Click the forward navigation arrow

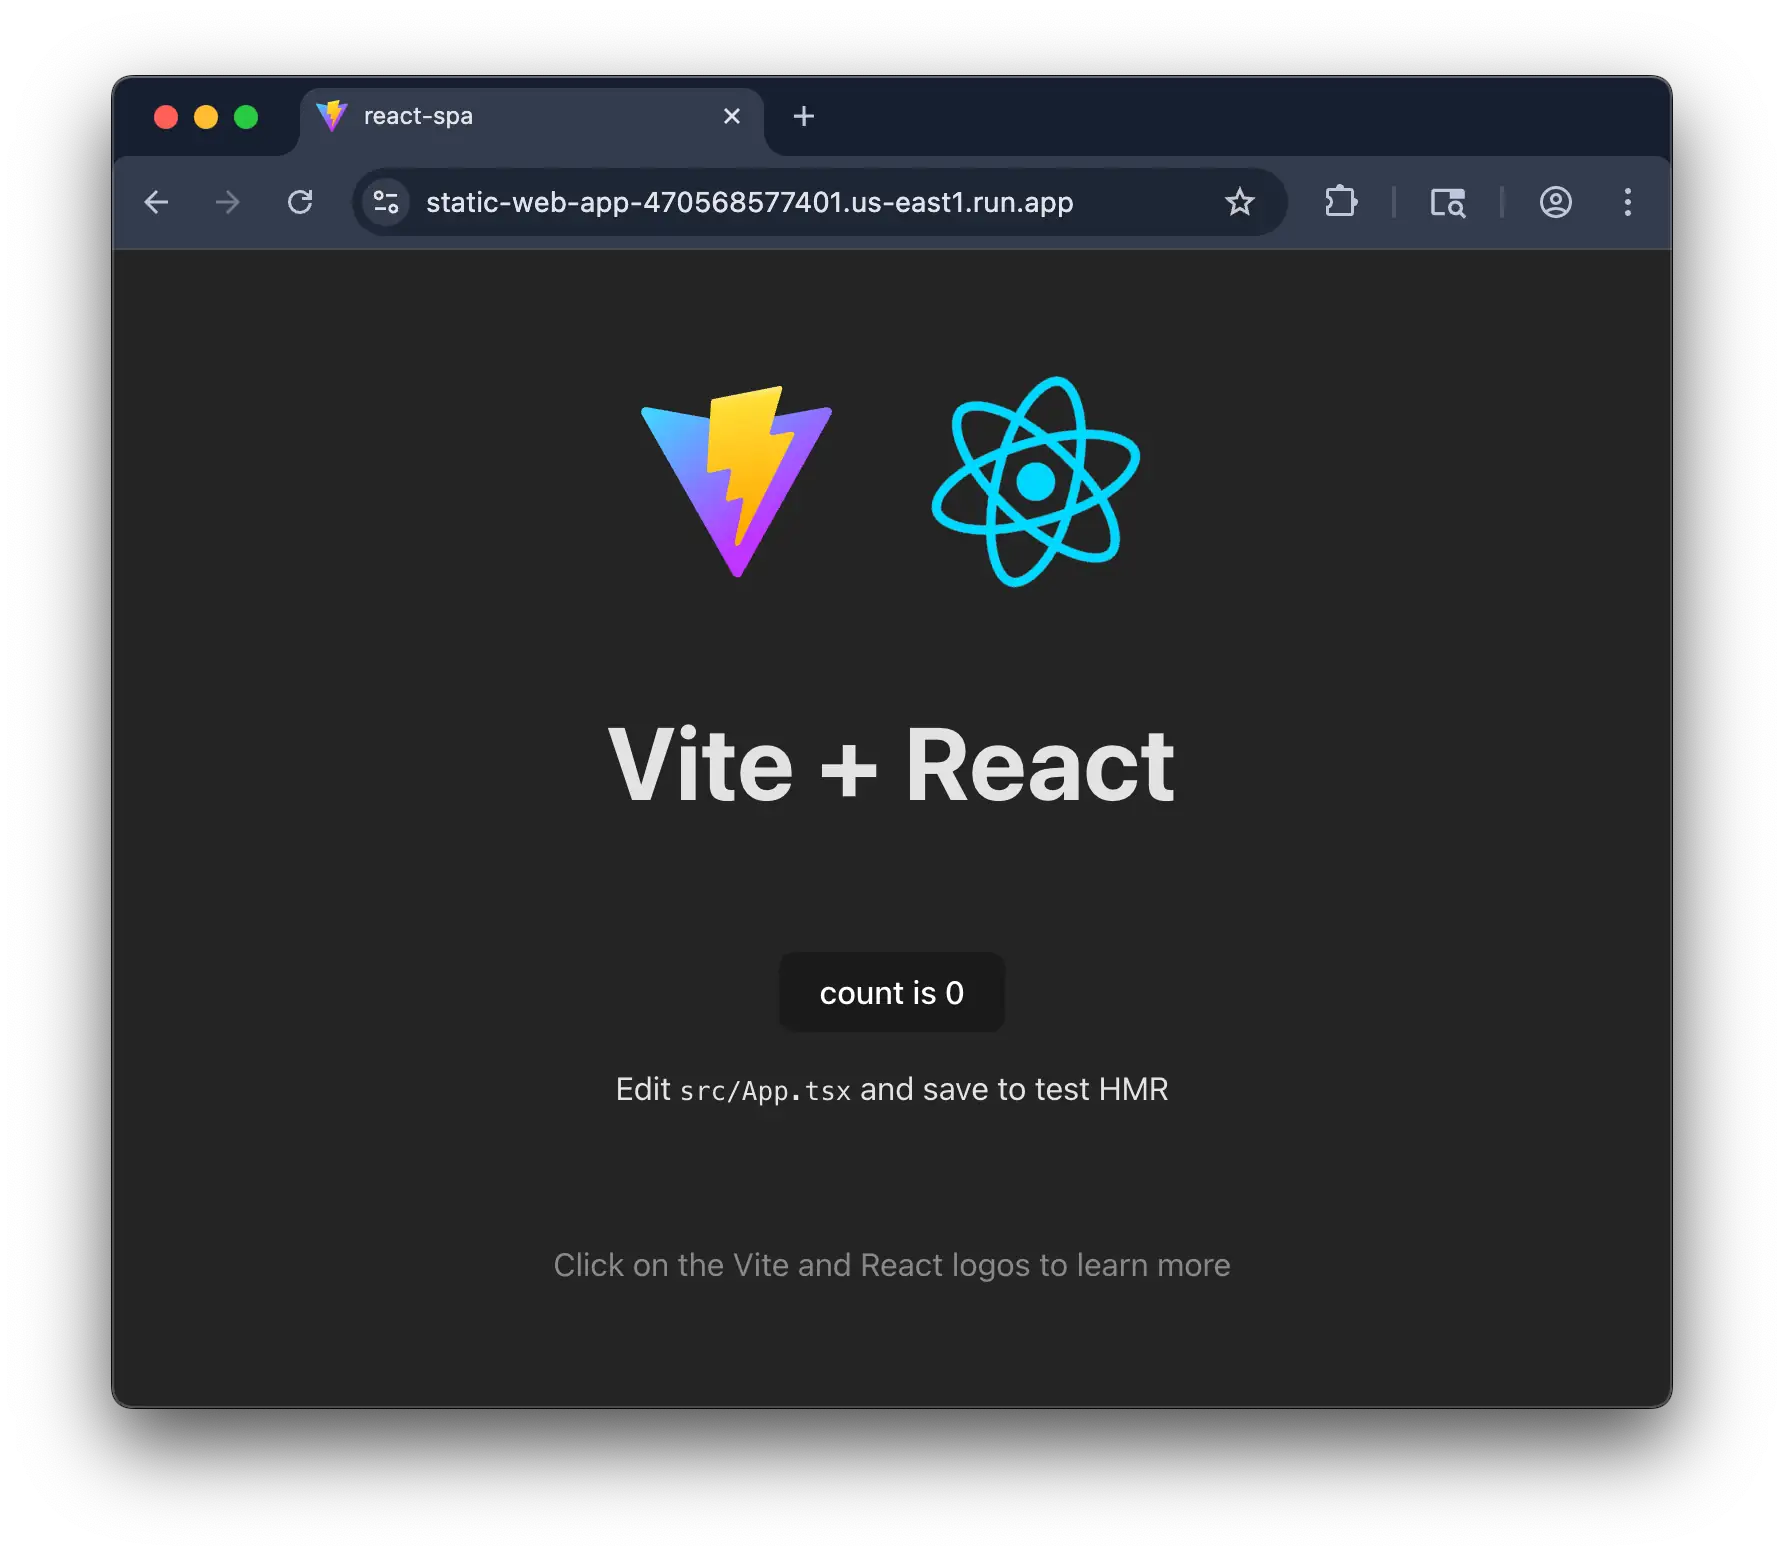point(227,202)
